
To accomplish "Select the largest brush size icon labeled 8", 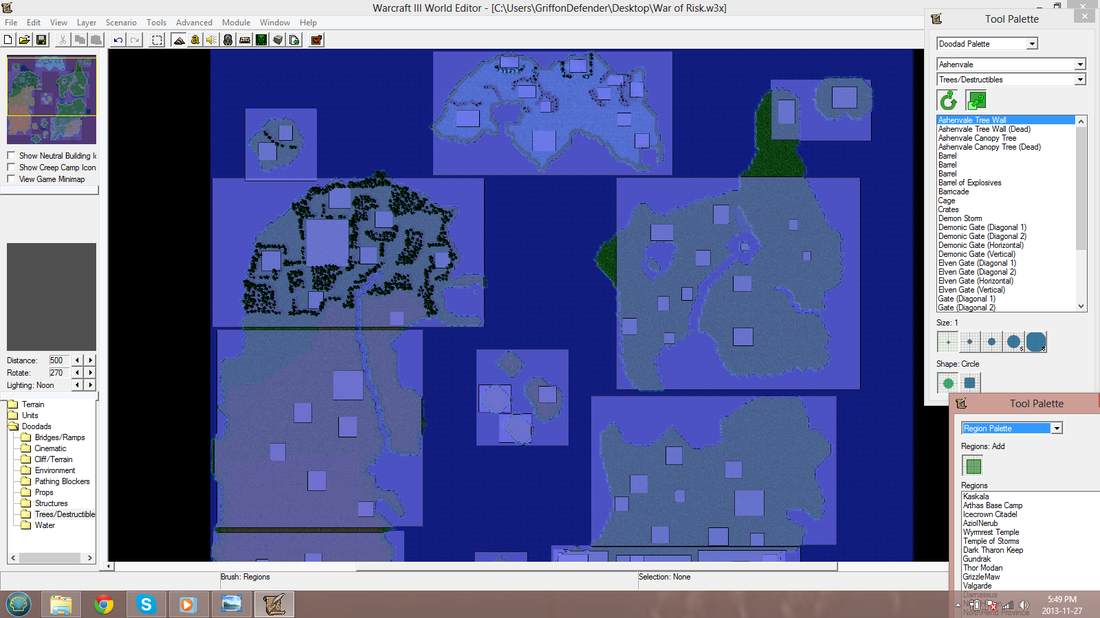I will pyautogui.click(x=1036, y=342).
